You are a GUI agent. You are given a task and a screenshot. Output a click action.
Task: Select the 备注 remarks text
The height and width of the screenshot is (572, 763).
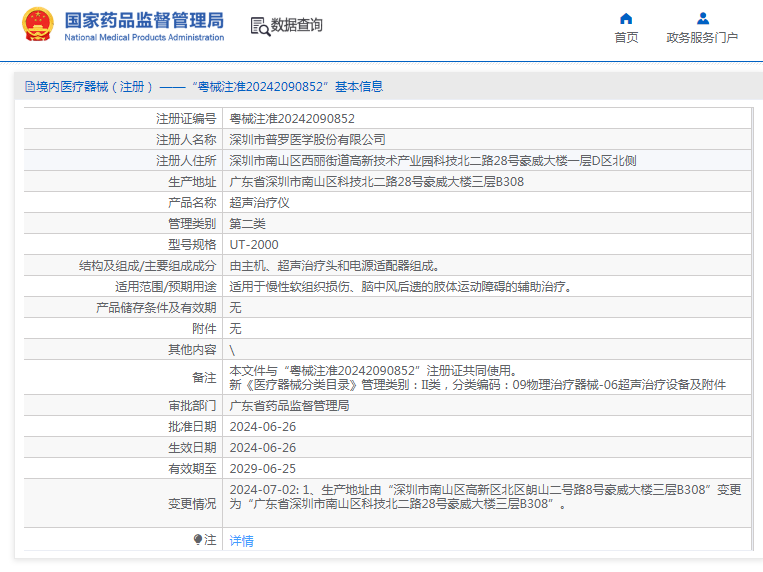[477, 378]
